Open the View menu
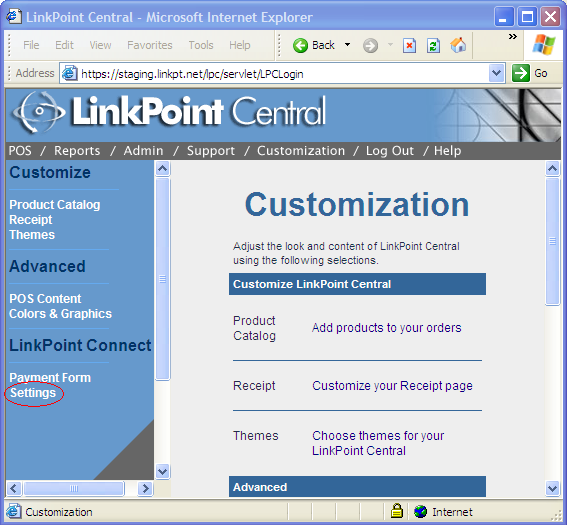Screen dimensions: 567x525 pyautogui.click(x=100, y=45)
